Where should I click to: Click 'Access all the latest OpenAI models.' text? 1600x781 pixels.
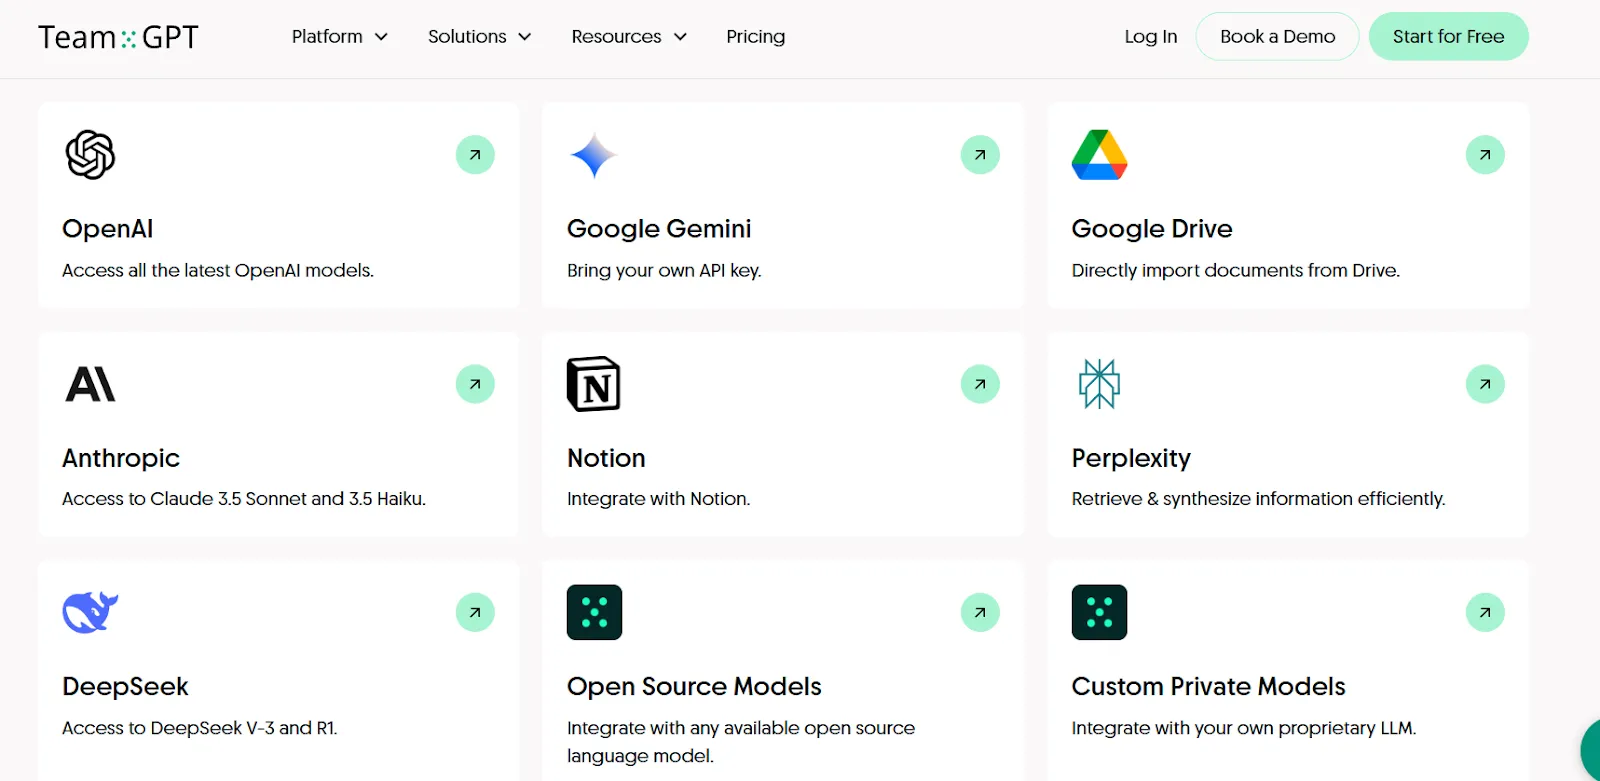tap(218, 270)
